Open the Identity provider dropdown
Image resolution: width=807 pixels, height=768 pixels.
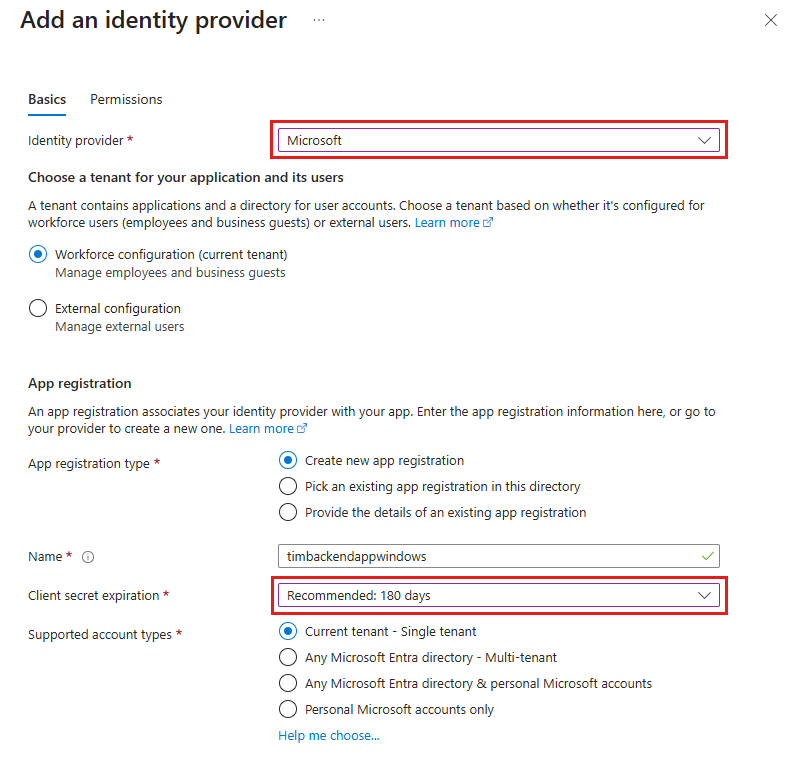click(498, 140)
